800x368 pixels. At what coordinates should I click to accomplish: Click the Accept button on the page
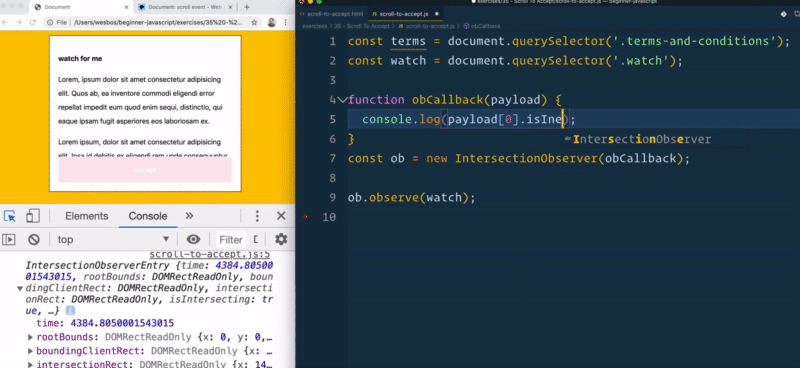point(145,169)
